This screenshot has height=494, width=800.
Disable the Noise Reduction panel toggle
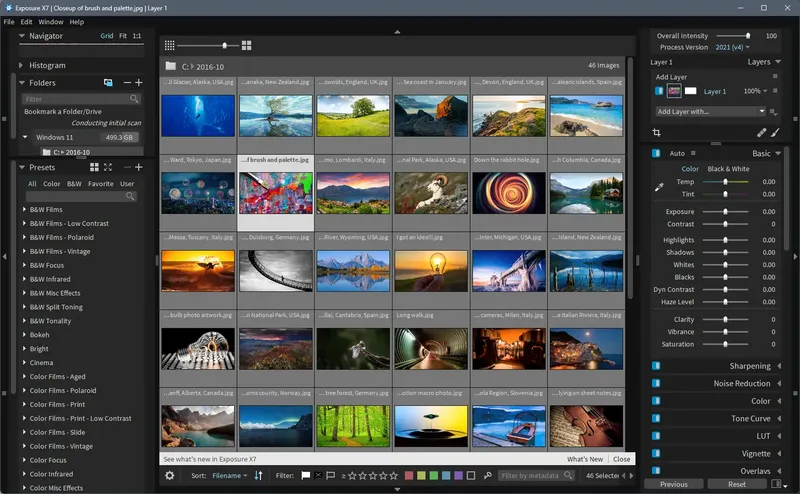pyautogui.click(x=656, y=383)
